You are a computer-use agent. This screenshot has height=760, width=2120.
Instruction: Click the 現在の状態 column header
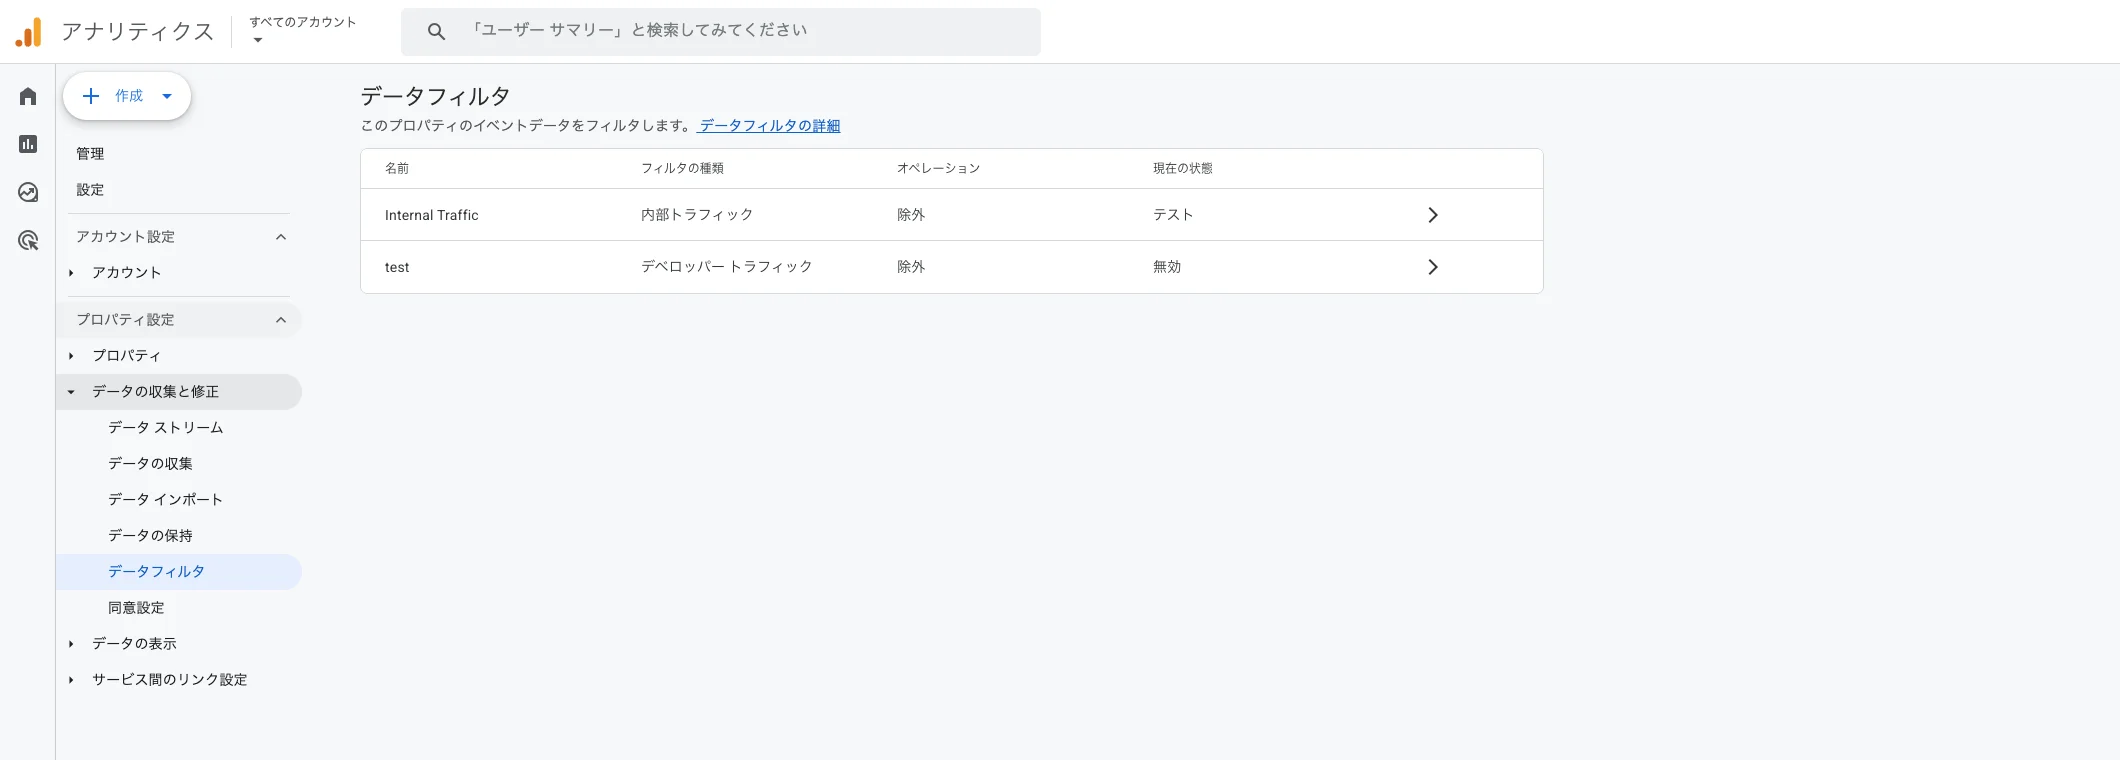1183,169
